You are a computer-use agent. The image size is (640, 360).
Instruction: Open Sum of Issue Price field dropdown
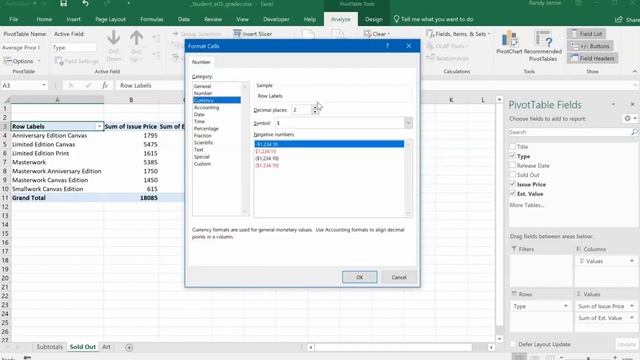(x=632, y=306)
